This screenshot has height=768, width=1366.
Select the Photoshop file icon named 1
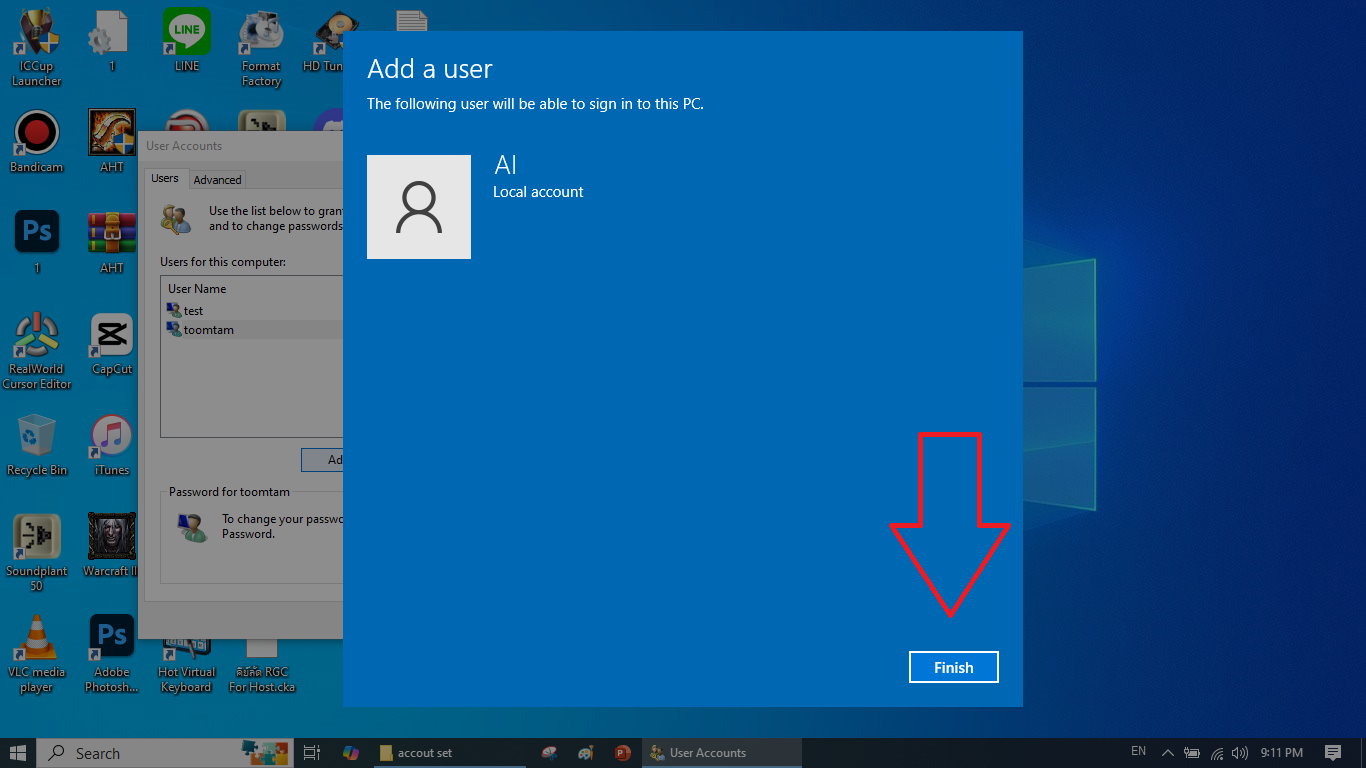tap(37, 242)
